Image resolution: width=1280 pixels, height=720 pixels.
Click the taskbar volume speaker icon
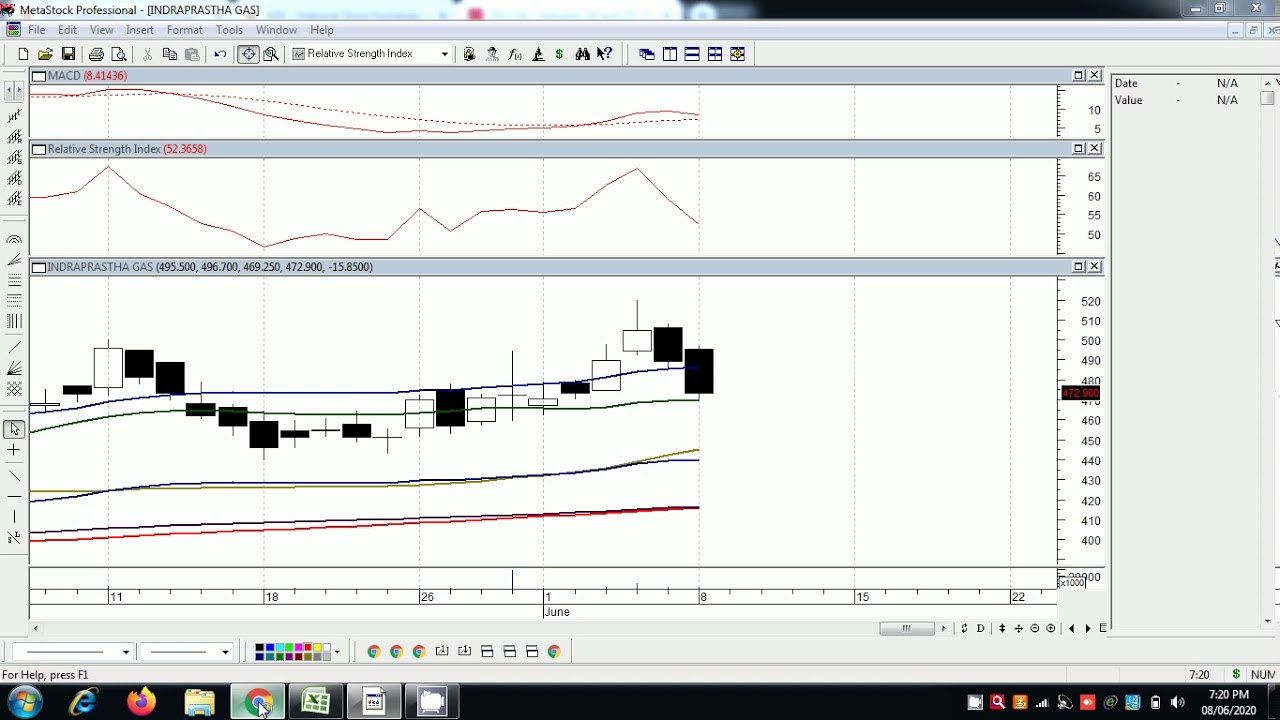coord(1177,702)
